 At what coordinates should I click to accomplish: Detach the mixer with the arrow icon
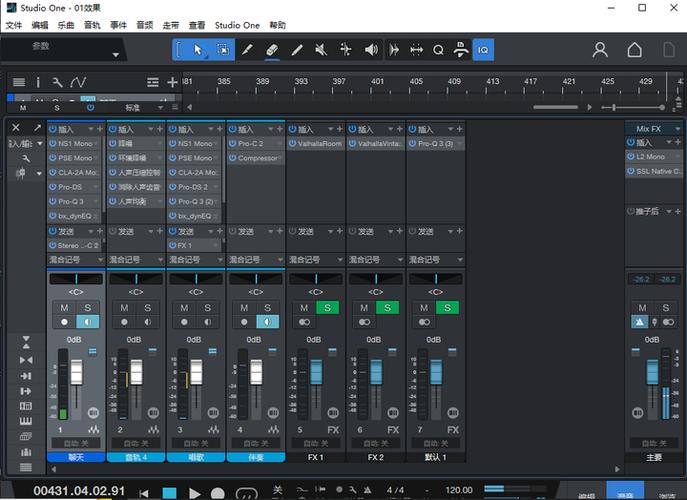point(37,128)
